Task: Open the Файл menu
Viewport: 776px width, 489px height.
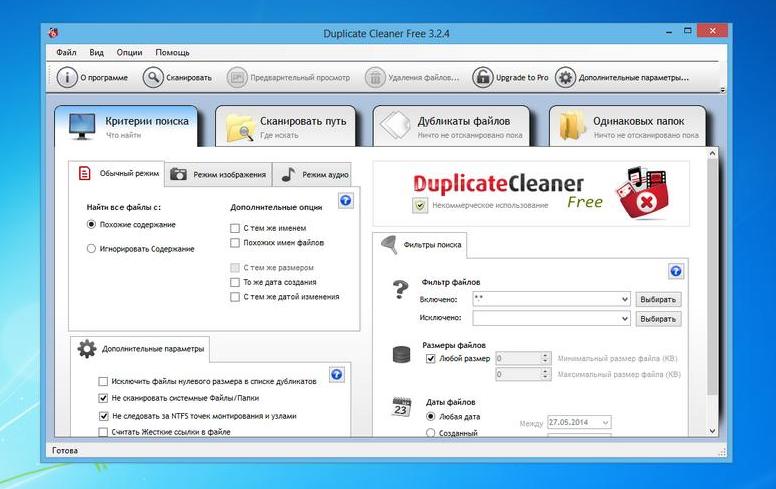Action: click(66, 52)
